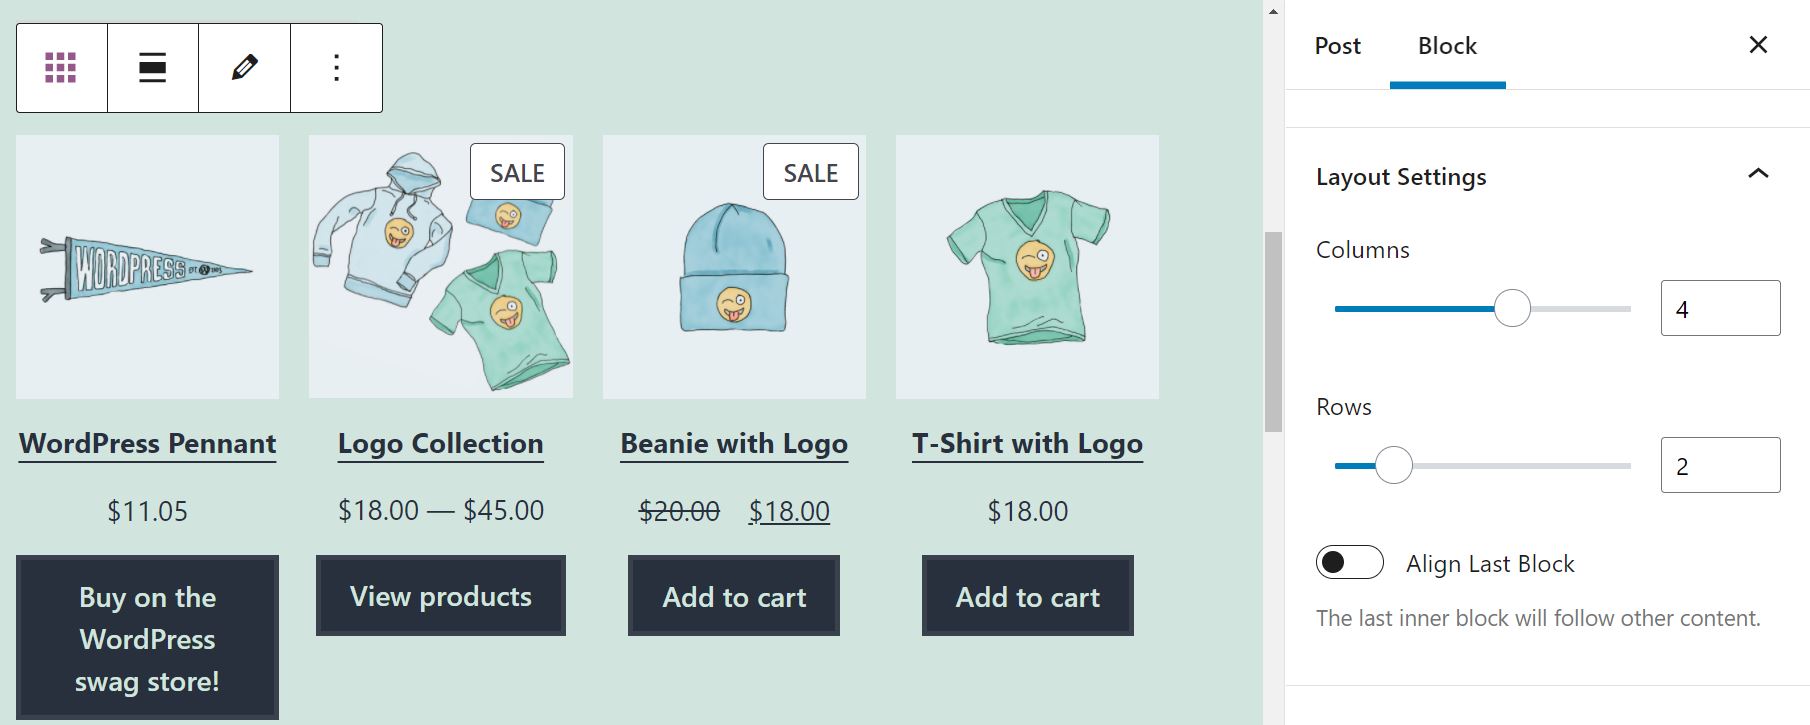Image resolution: width=1810 pixels, height=725 pixels.
Task: Focus the Rows number input field
Action: click(1720, 465)
